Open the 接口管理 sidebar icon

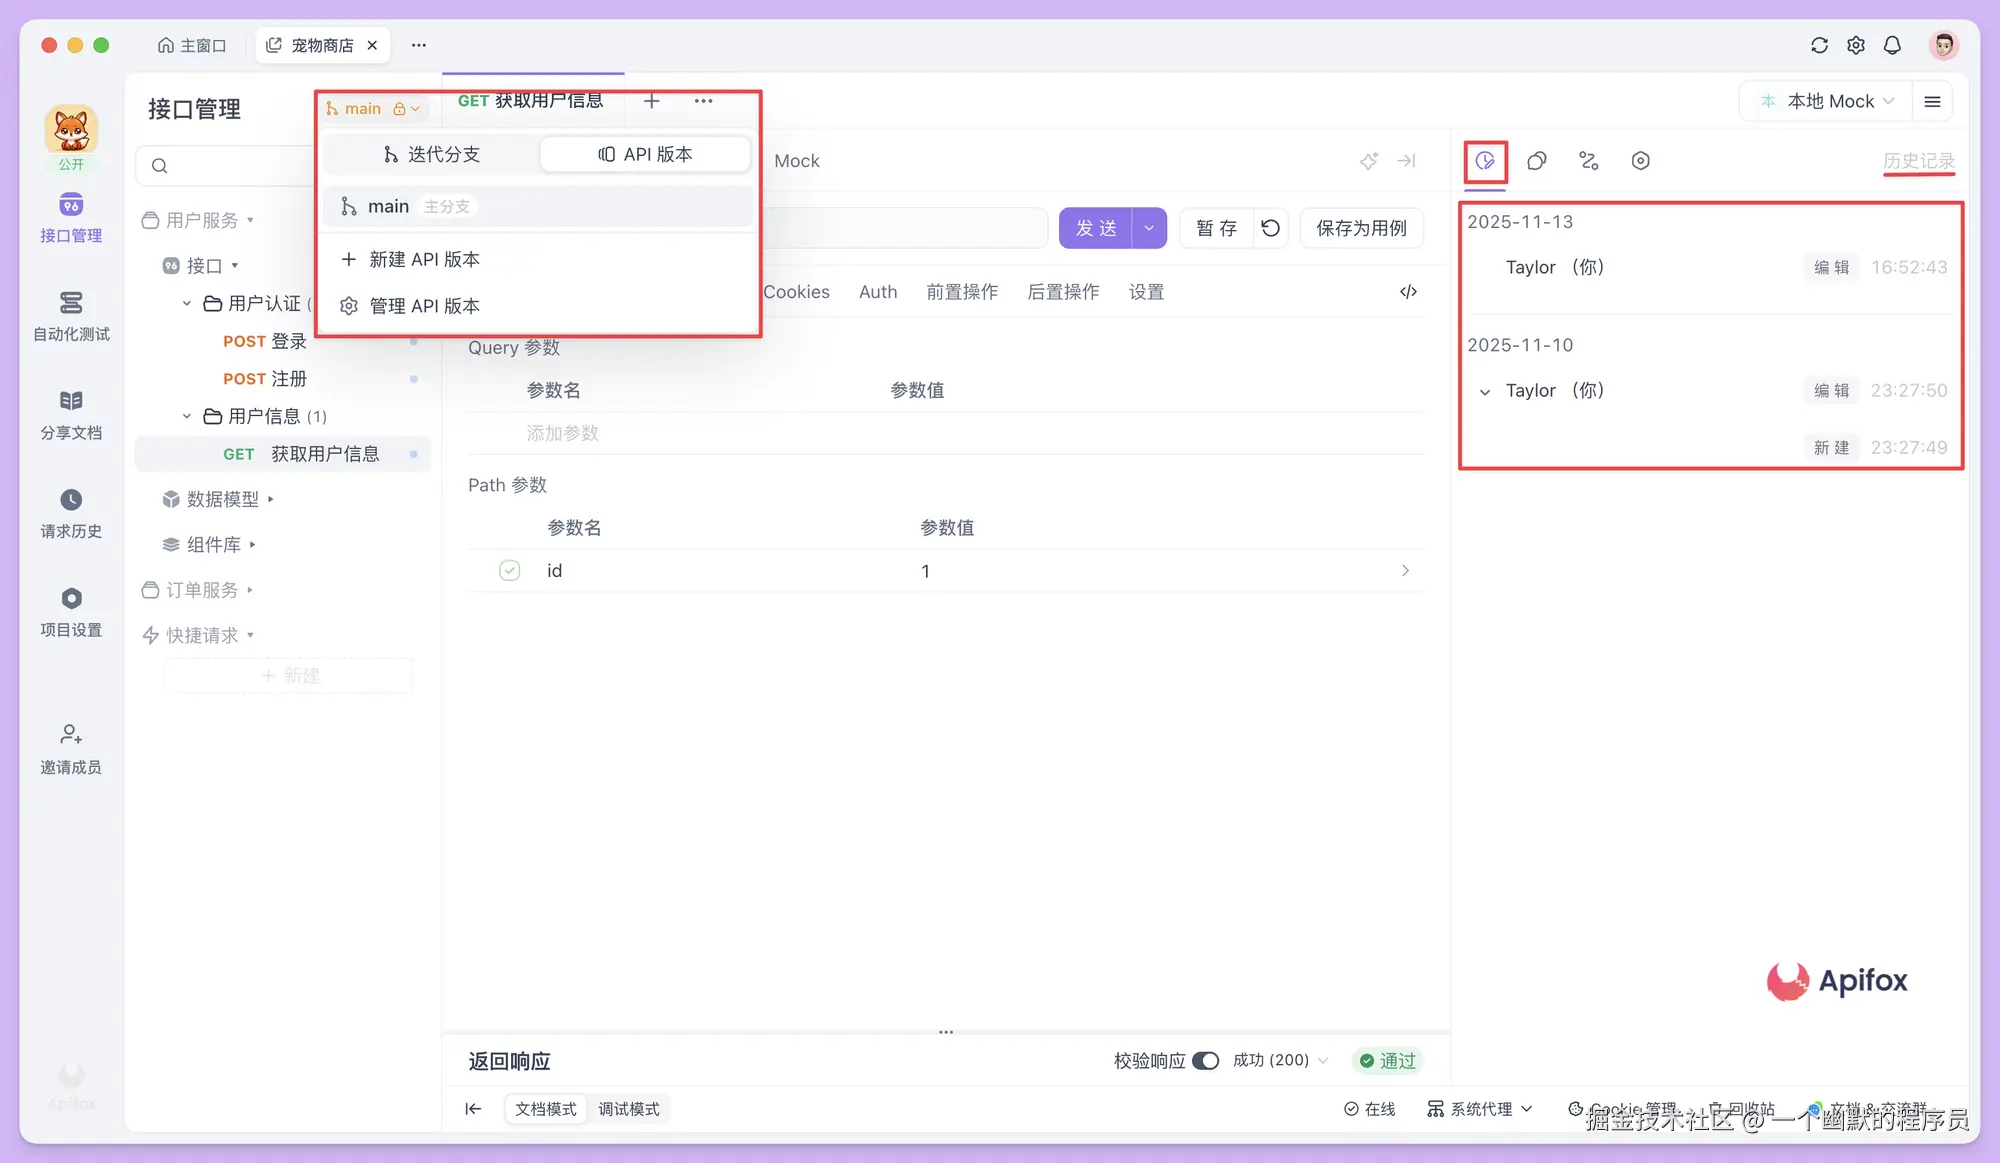(x=70, y=217)
